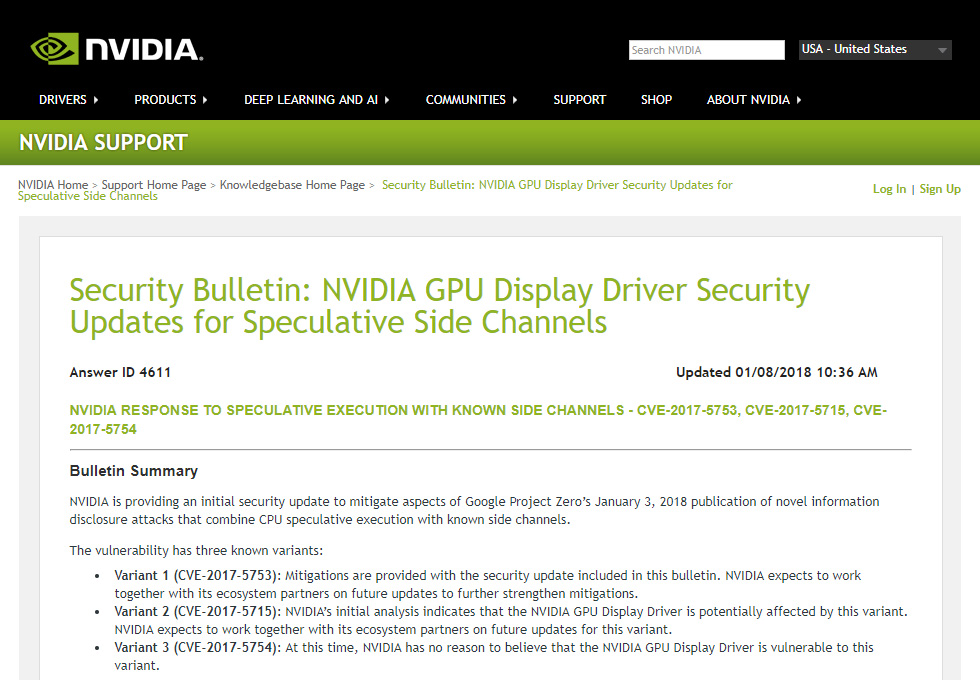Screen dimensions: 980x680
Task: Click the Updated 01/08/2018 10:36 AM text
Action: (777, 372)
